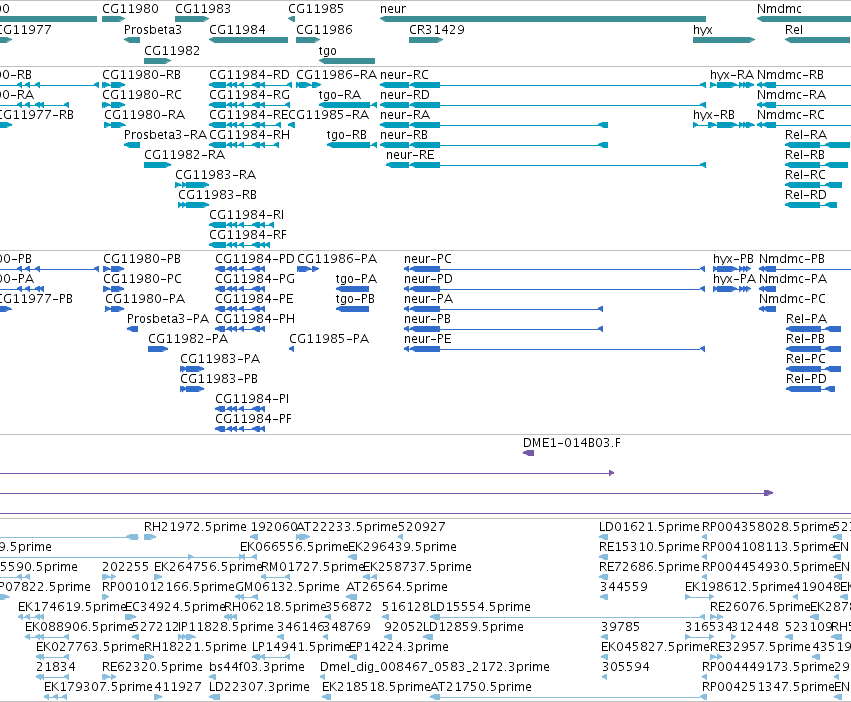Click EST label Dmel_dig_008467_0583_2172.3prime
Image resolution: width=851 pixels, height=702 pixels.
pos(435,667)
